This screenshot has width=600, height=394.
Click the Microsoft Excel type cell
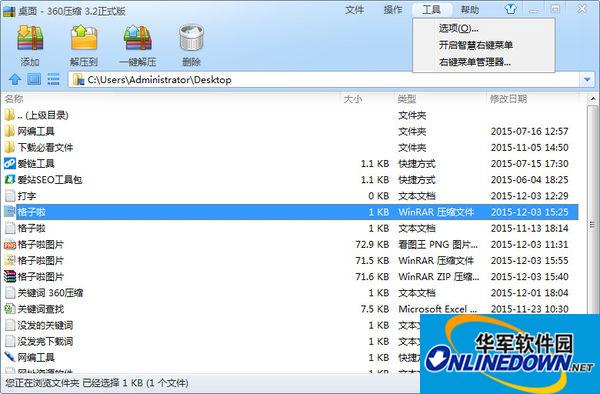point(437,309)
